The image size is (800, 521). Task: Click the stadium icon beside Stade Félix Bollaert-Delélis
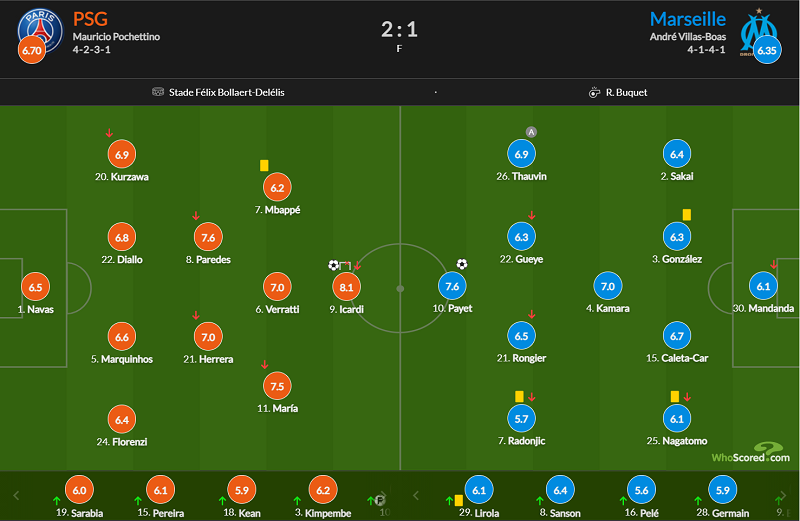click(x=158, y=92)
